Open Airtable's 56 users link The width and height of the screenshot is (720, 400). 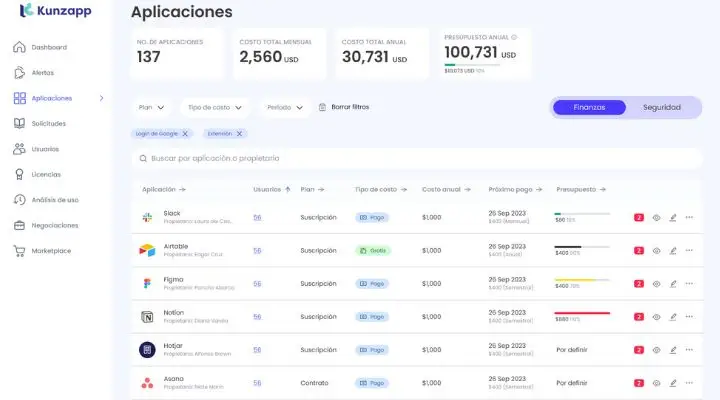(257, 250)
